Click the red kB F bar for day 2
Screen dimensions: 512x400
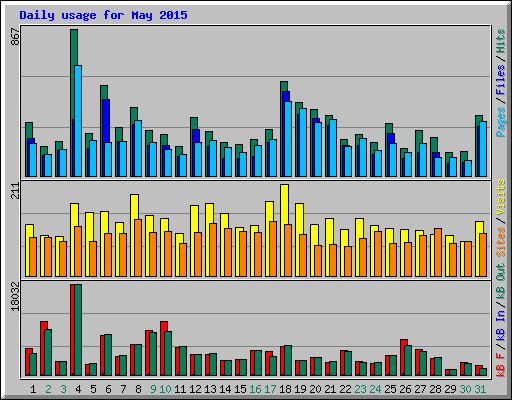(43, 348)
